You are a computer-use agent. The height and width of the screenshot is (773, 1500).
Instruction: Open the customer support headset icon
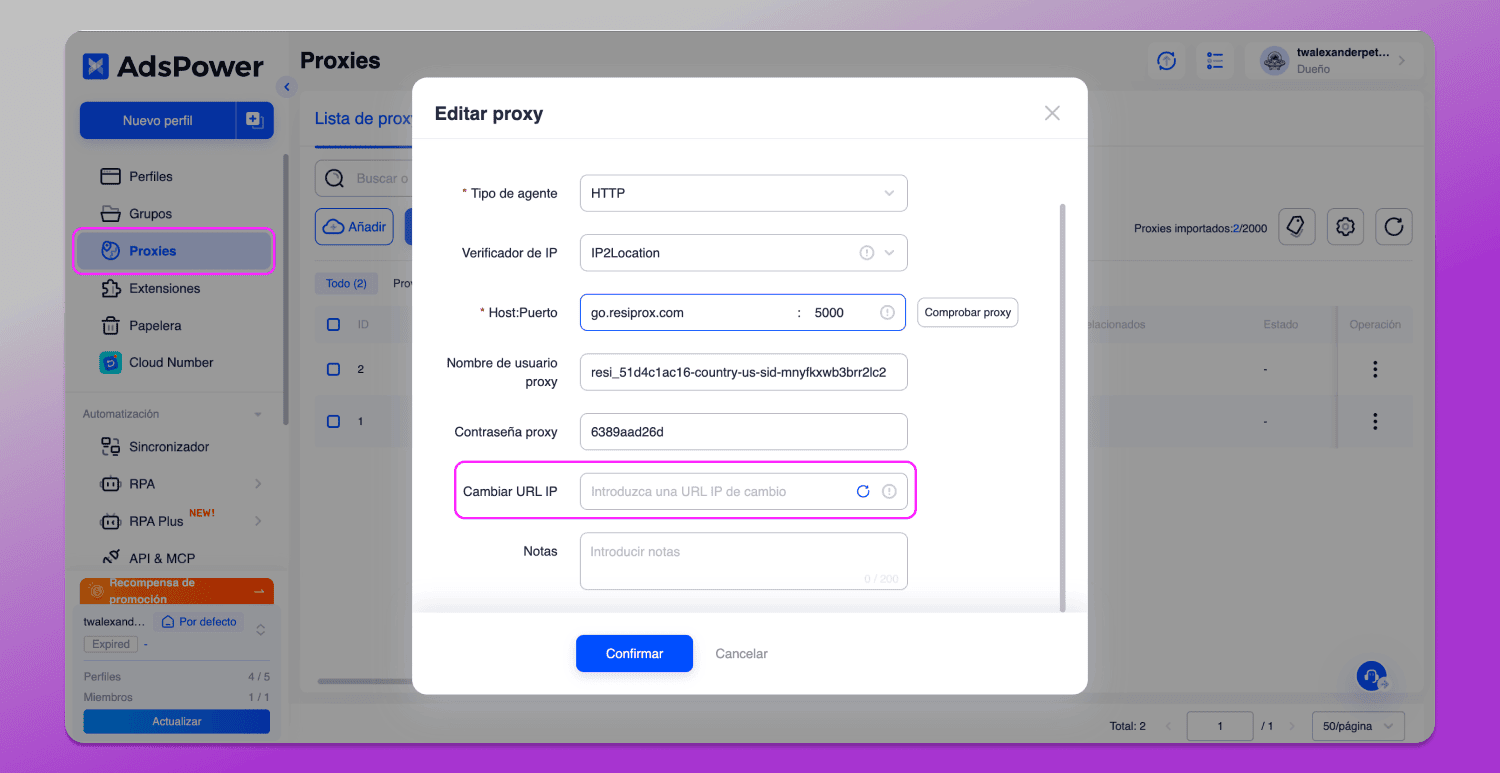click(1372, 676)
